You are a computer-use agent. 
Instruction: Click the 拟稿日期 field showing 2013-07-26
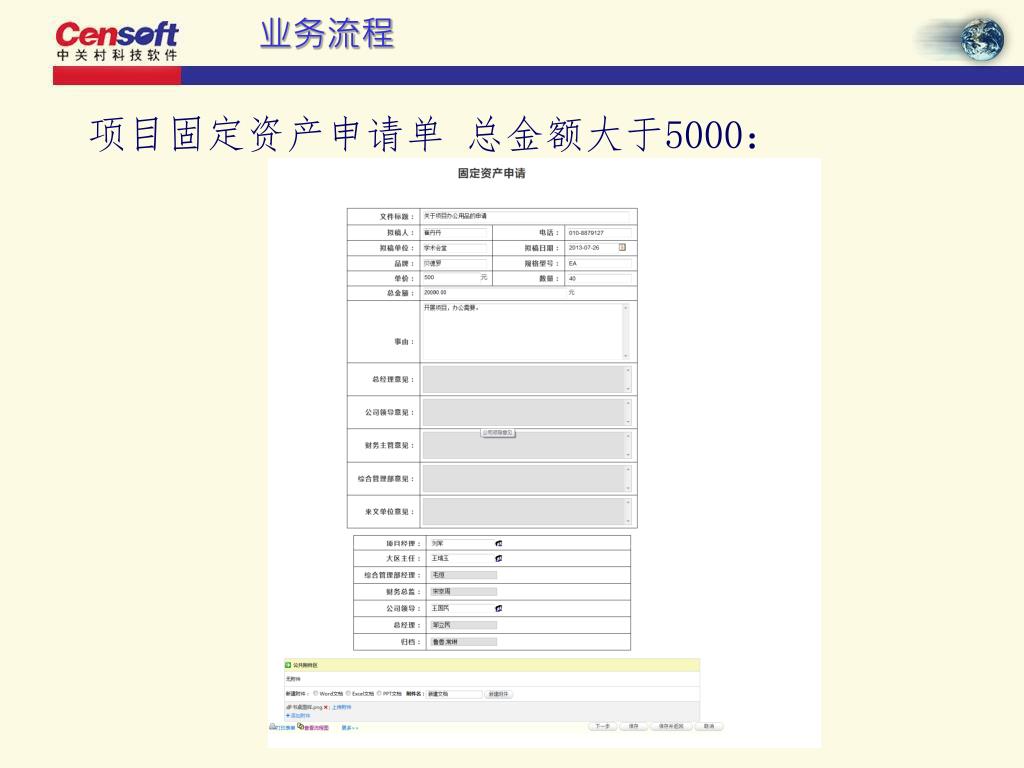coord(592,248)
